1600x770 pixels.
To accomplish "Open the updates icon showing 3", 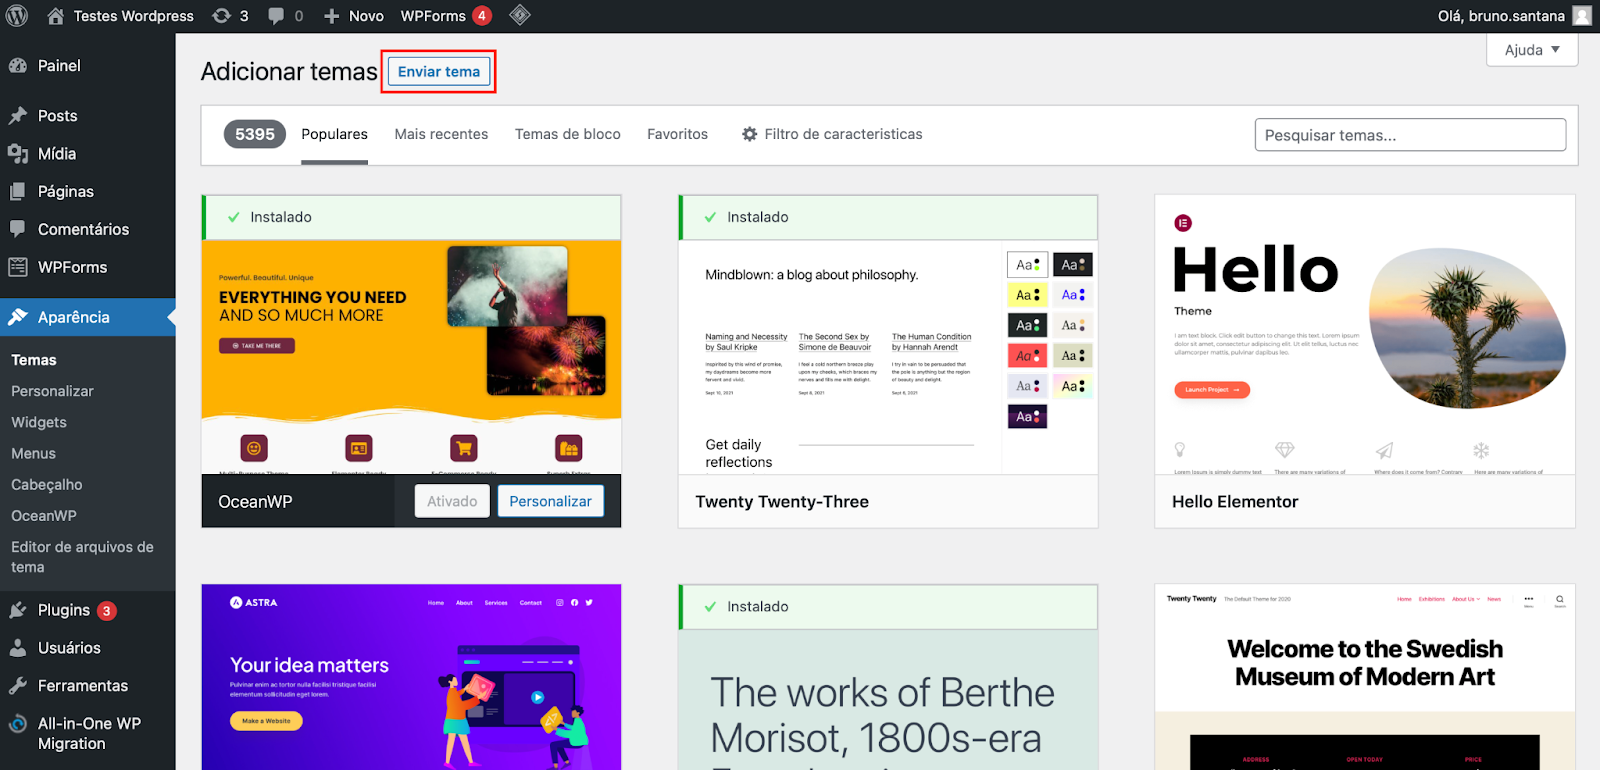I will [x=221, y=16].
